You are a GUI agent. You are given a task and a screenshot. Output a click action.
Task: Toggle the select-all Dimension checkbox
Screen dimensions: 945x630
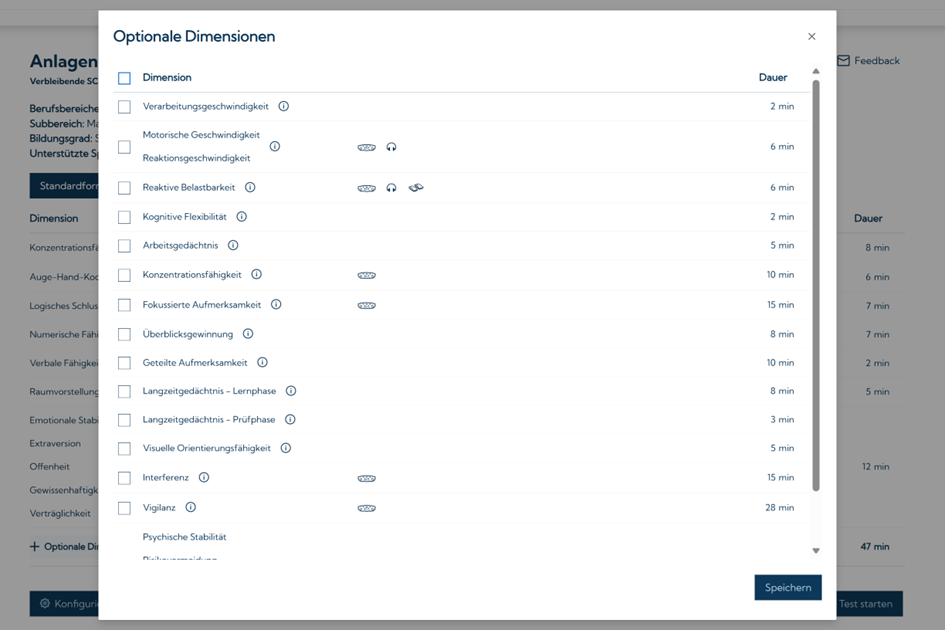click(124, 78)
